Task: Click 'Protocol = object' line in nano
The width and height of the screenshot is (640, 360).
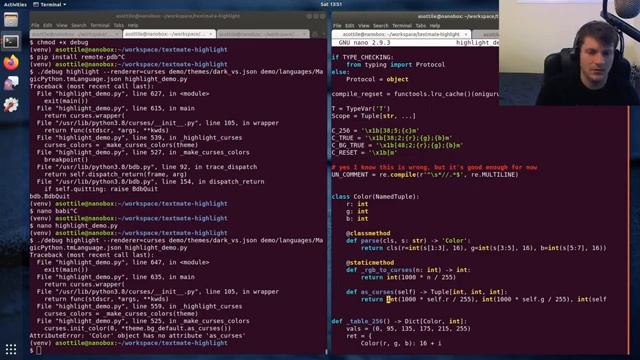Action: point(377,80)
